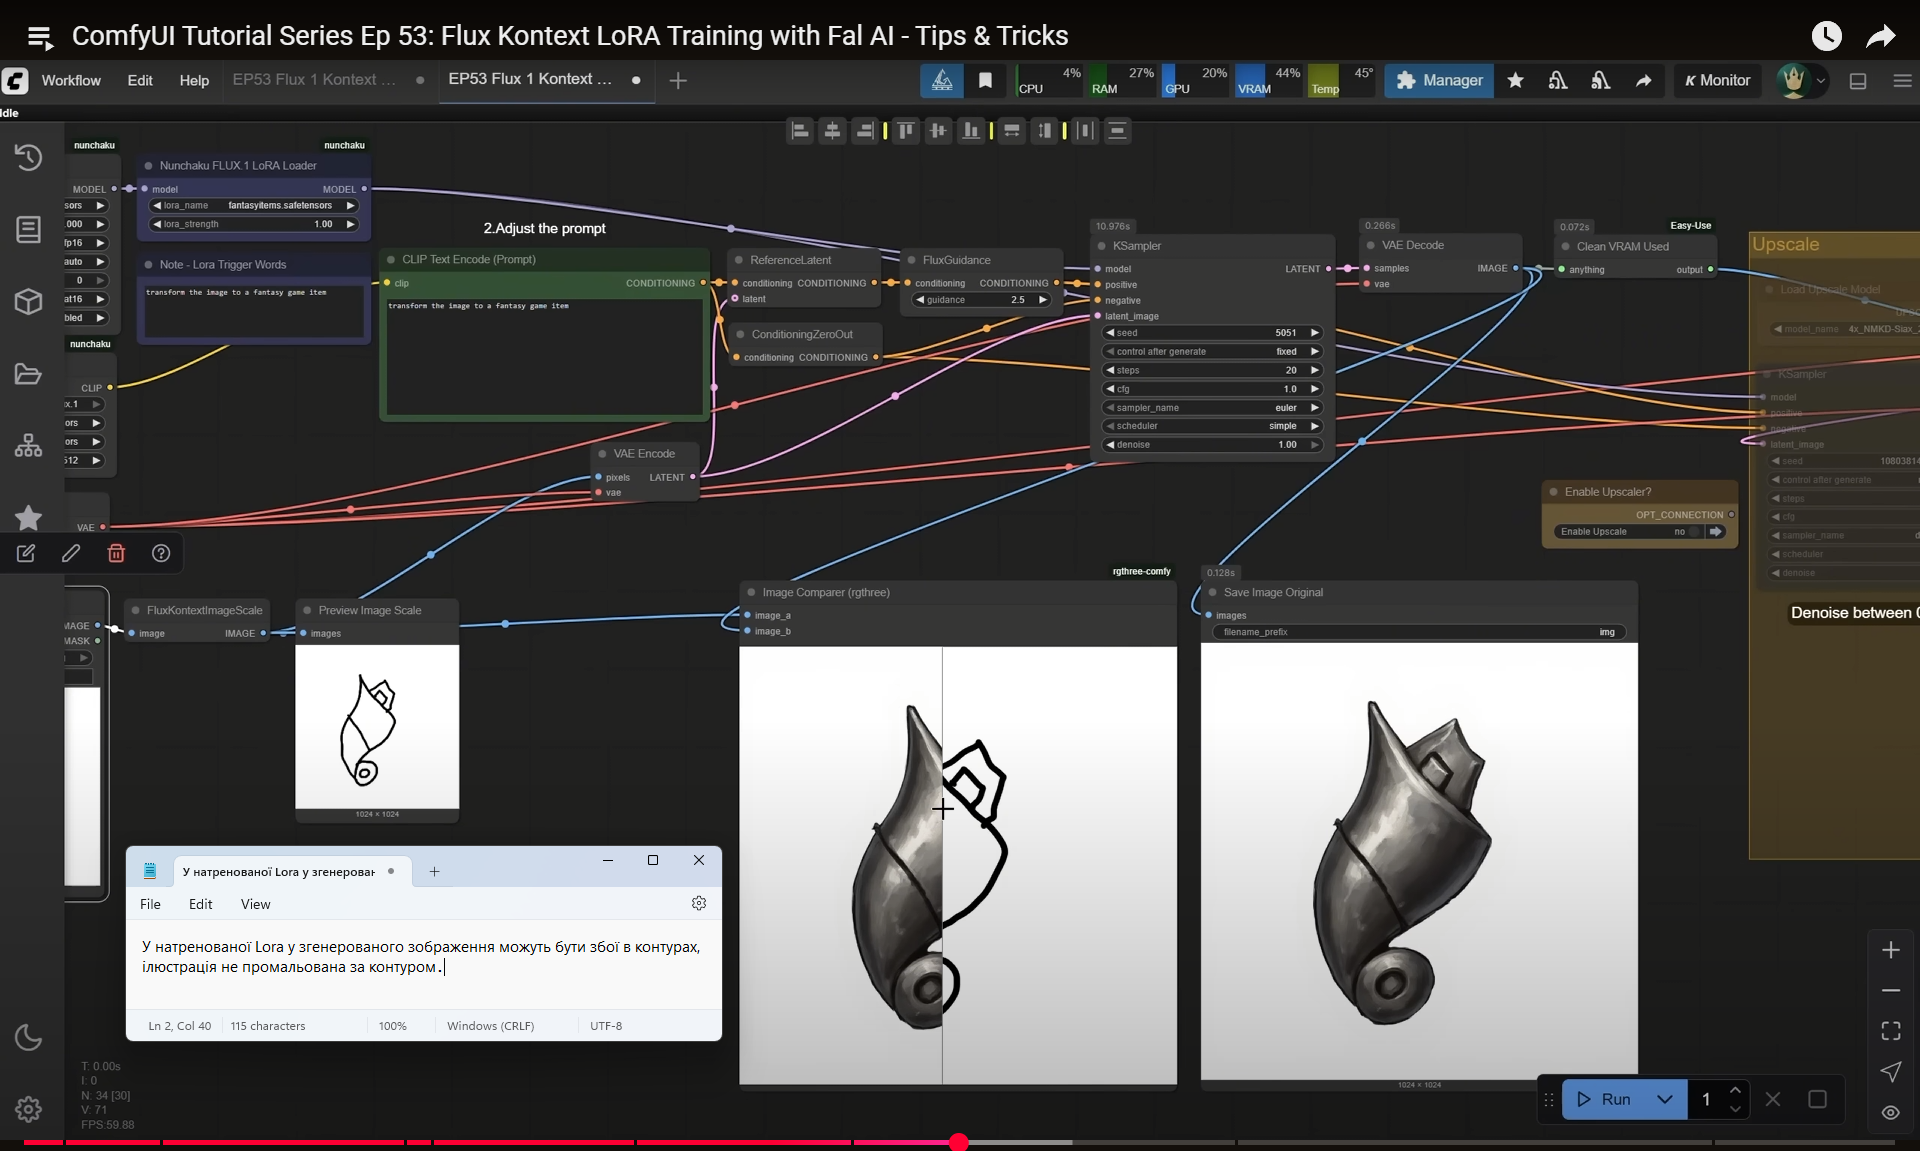Click the fit view icon

pyautogui.click(x=1890, y=1030)
